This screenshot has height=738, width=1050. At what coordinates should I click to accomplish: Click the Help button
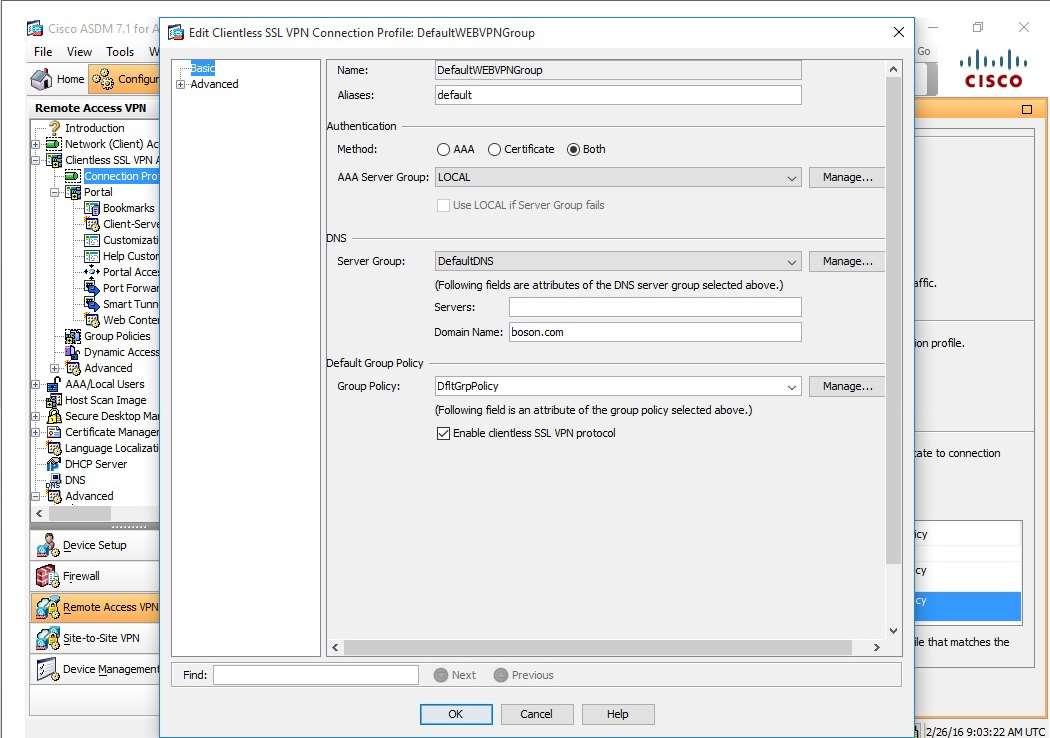tap(618, 714)
